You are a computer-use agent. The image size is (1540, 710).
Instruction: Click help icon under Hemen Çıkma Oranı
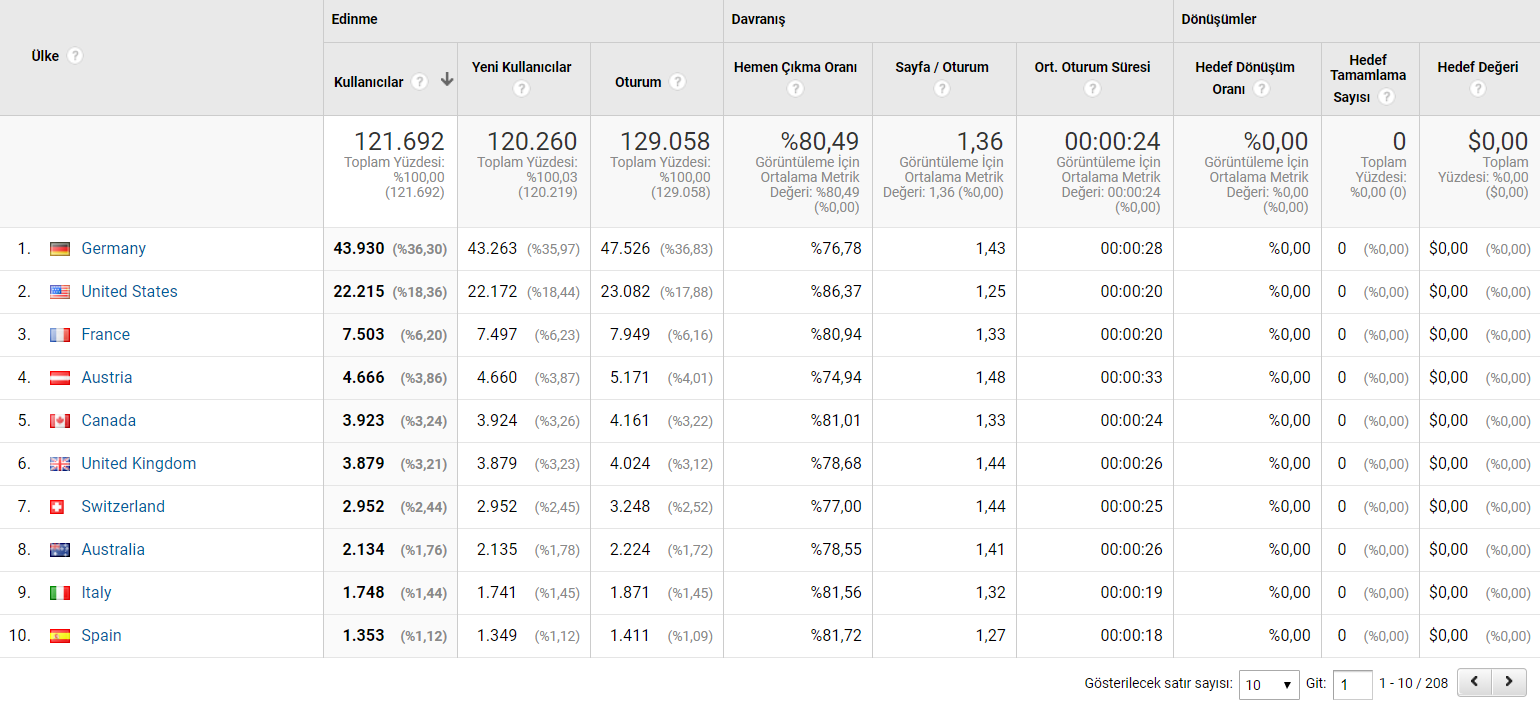click(795, 89)
